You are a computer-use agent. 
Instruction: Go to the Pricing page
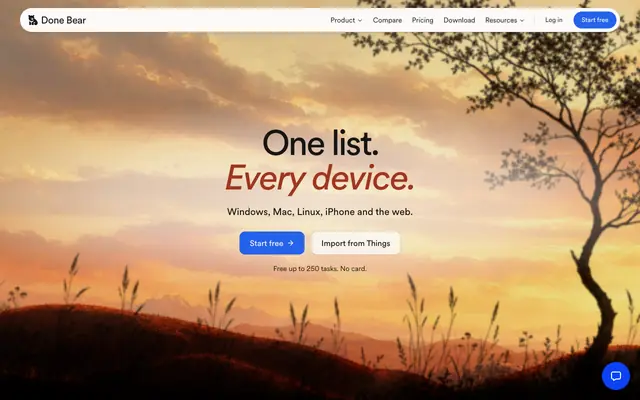[422, 20]
